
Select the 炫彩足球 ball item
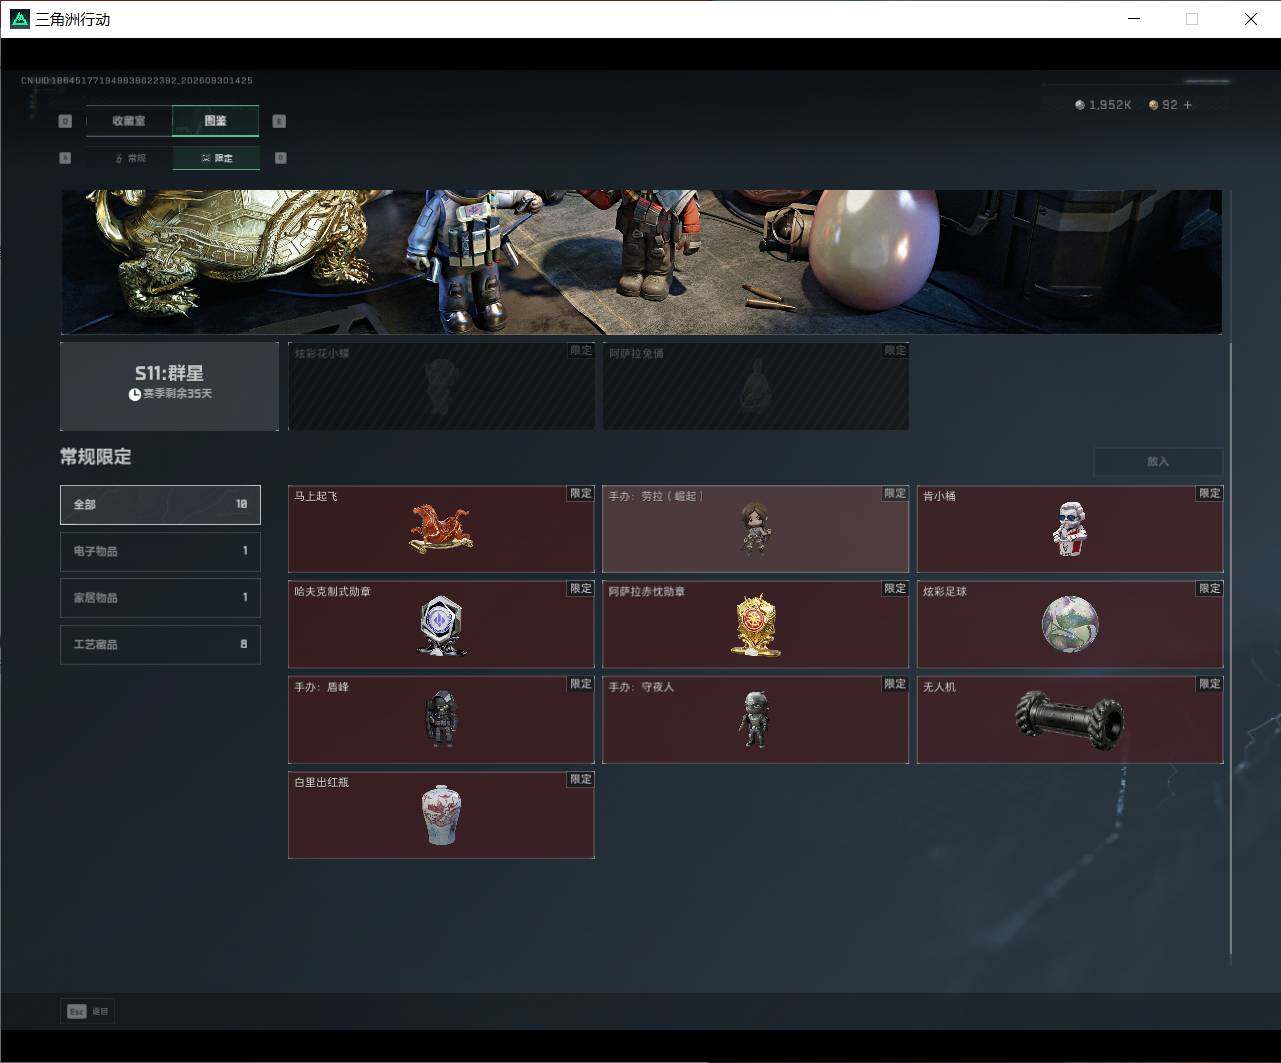point(1070,625)
